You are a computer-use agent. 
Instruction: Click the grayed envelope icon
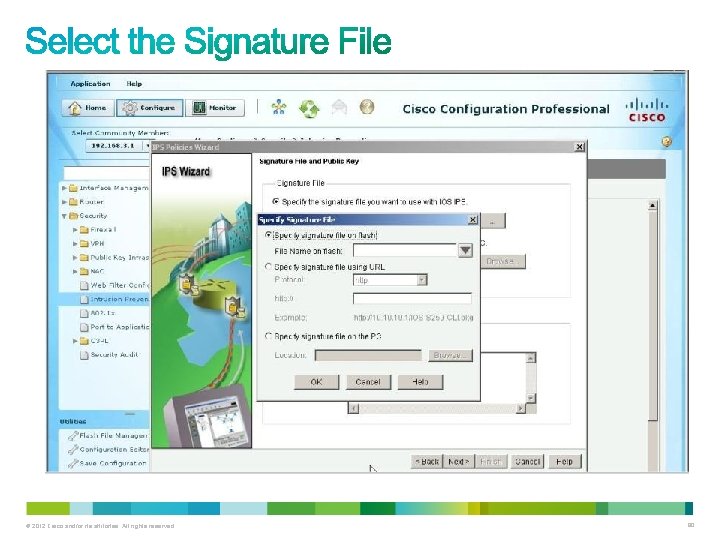[339, 107]
